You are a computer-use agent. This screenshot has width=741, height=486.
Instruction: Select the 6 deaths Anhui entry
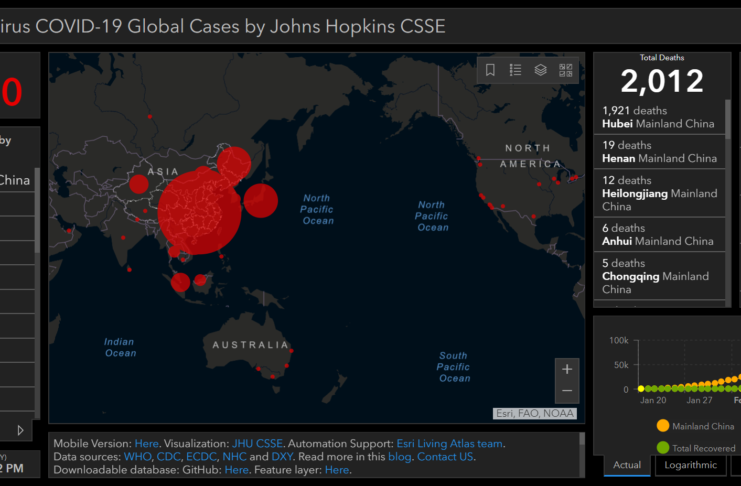tap(659, 234)
